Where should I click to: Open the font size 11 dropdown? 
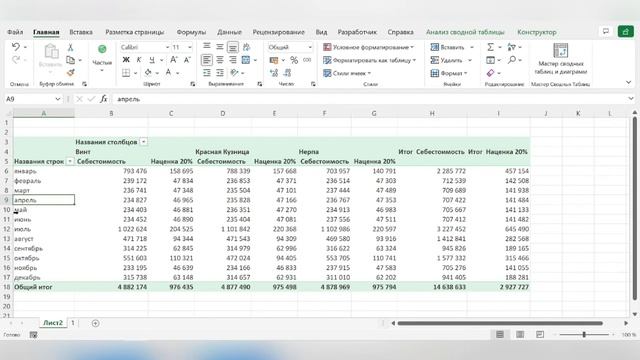point(189,47)
